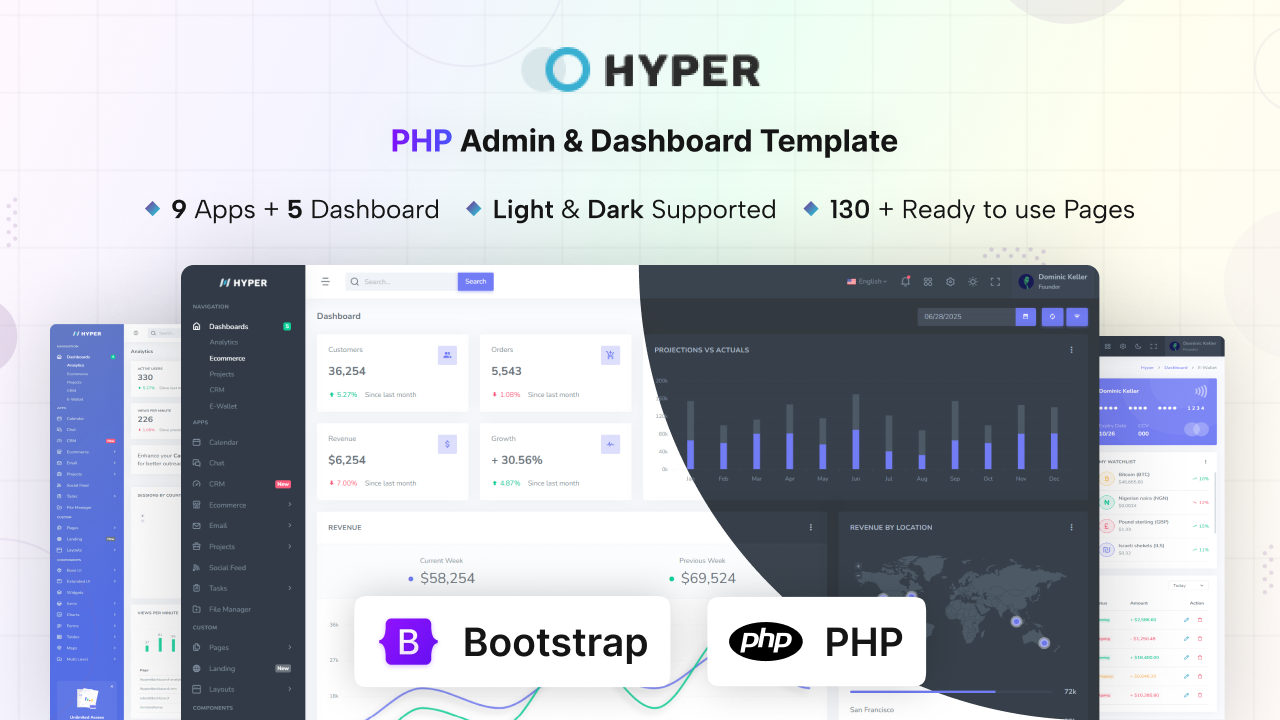Click the Search input field
Screen dimensions: 1280x720
pos(402,282)
